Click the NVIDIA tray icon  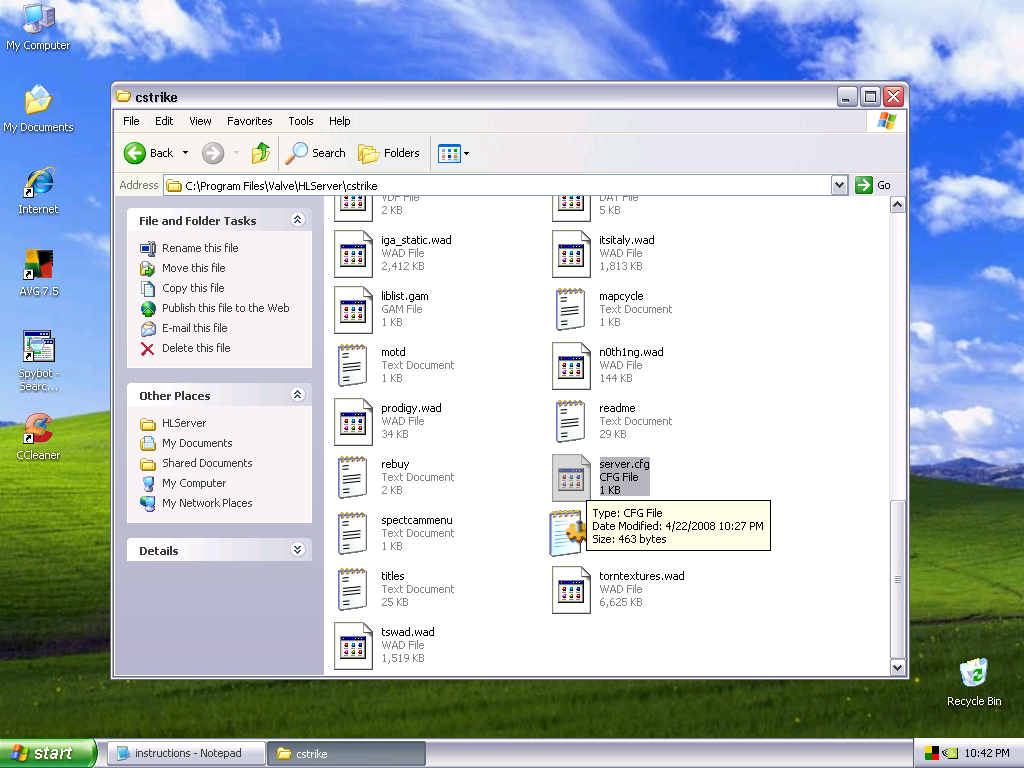point(948,754)
